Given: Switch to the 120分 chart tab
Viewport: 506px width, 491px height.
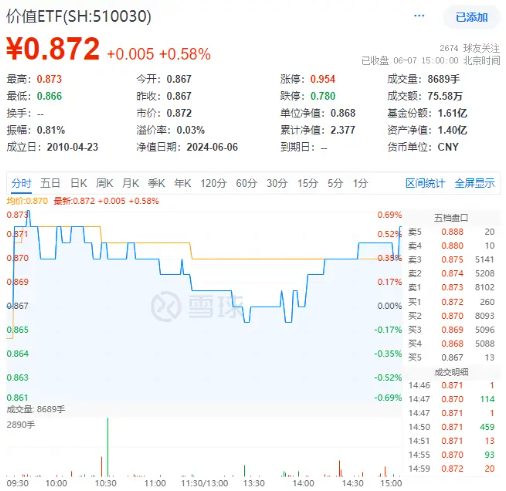Looking at the screenshot, I should (x=214, y=183).
